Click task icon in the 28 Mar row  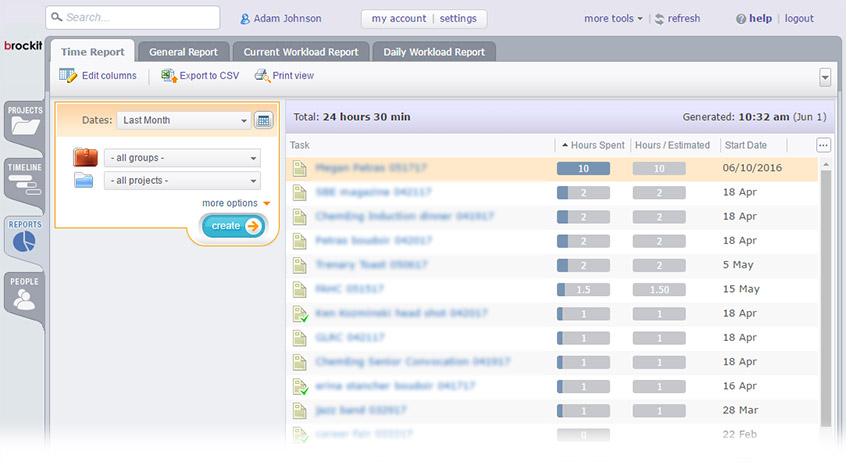coord(299,411)
